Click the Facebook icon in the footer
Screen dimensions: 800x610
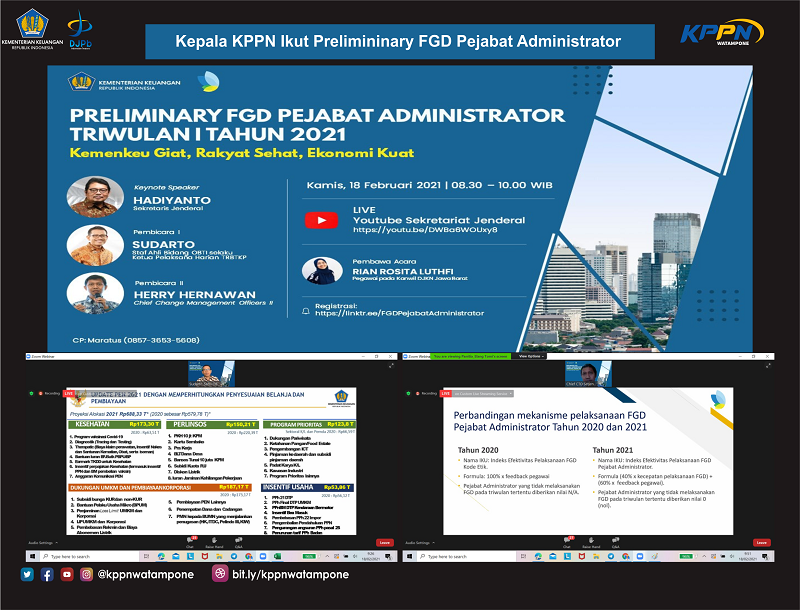[x=47, y=575]
